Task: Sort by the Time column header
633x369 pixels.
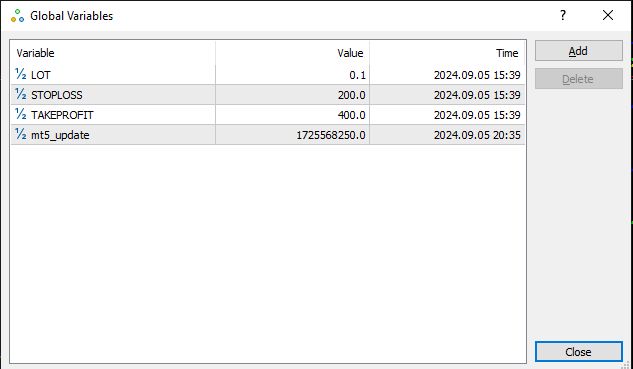Action: point(447,53)
